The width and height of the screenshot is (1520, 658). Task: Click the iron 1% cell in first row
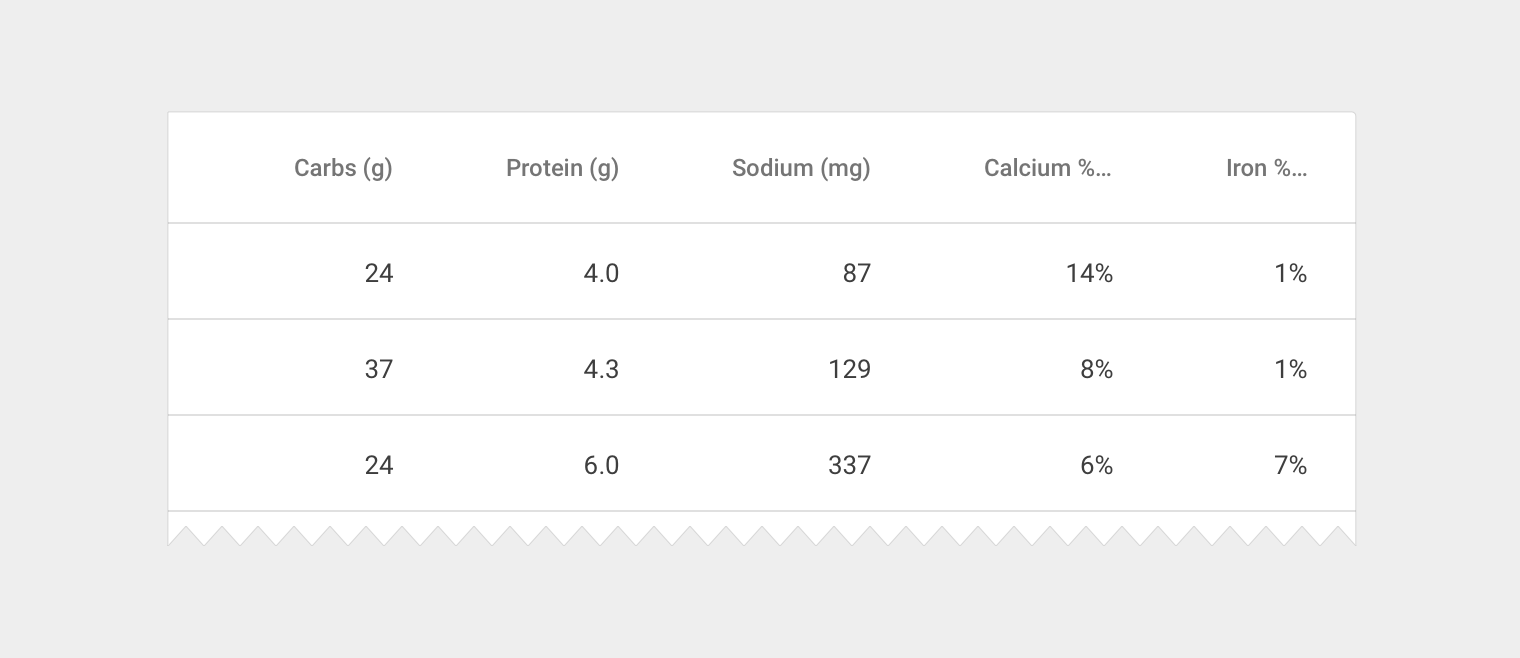tap(1290, 273)
